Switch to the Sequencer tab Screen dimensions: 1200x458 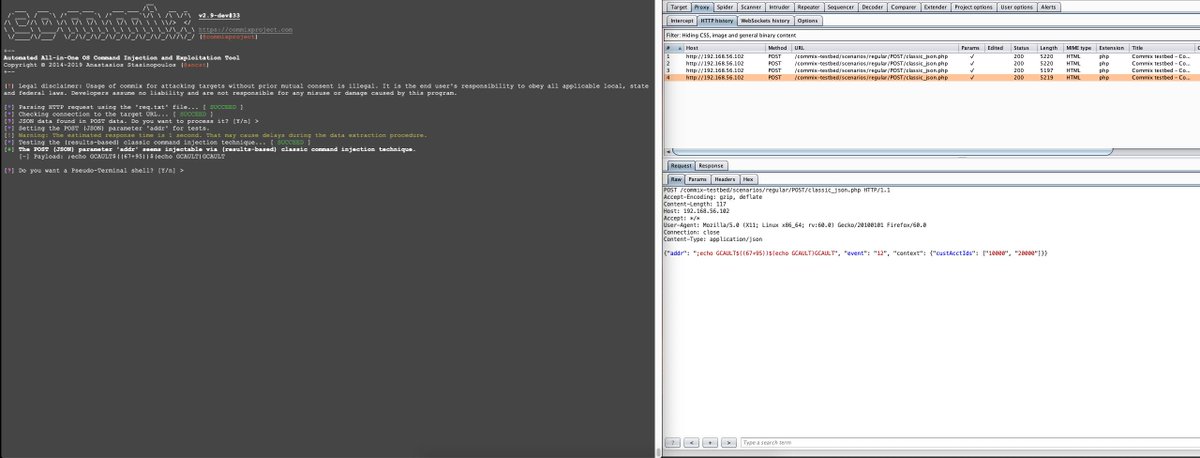click(842, 6)
